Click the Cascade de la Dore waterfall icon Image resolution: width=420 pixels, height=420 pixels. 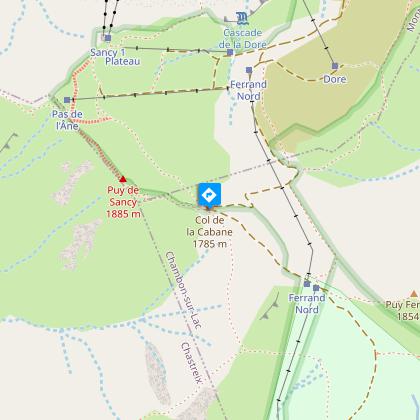pos(242,18)
